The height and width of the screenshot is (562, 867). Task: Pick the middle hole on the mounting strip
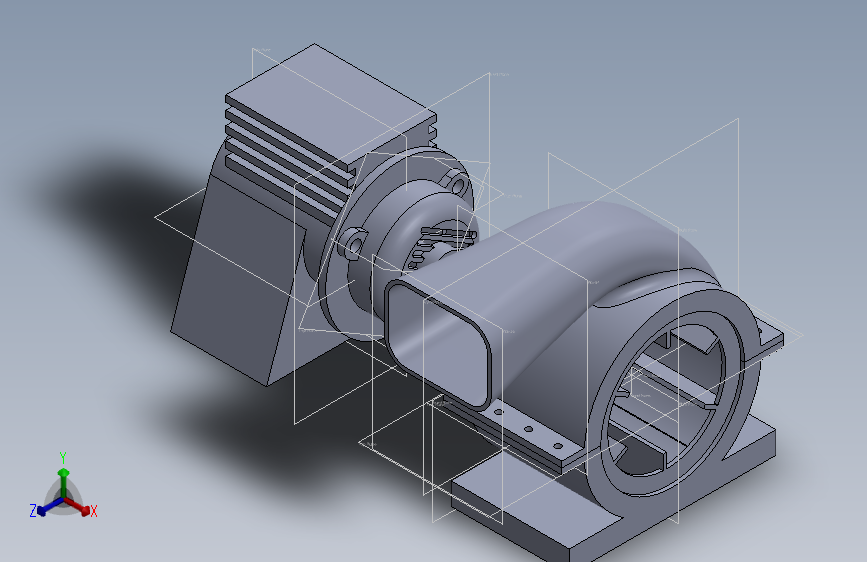tap(529, 429)
